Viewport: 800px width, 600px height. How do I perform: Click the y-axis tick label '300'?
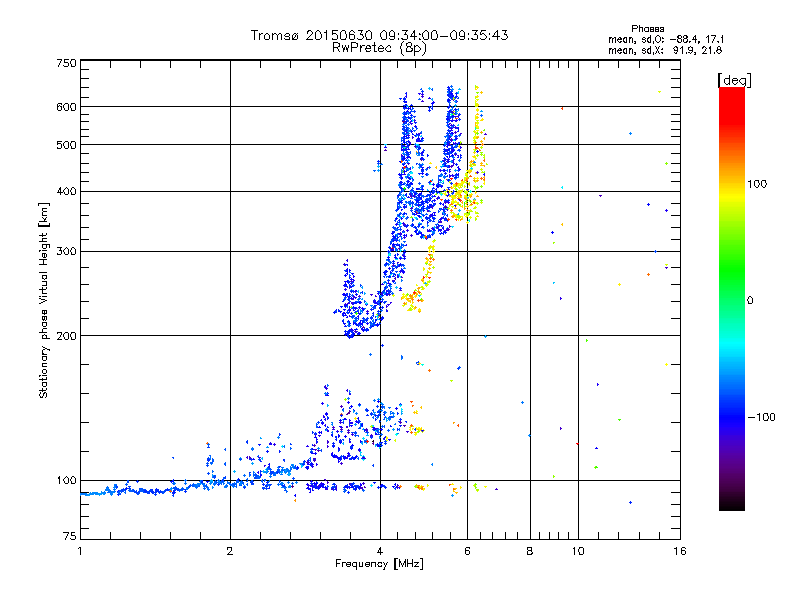click(x=66, y=252)
